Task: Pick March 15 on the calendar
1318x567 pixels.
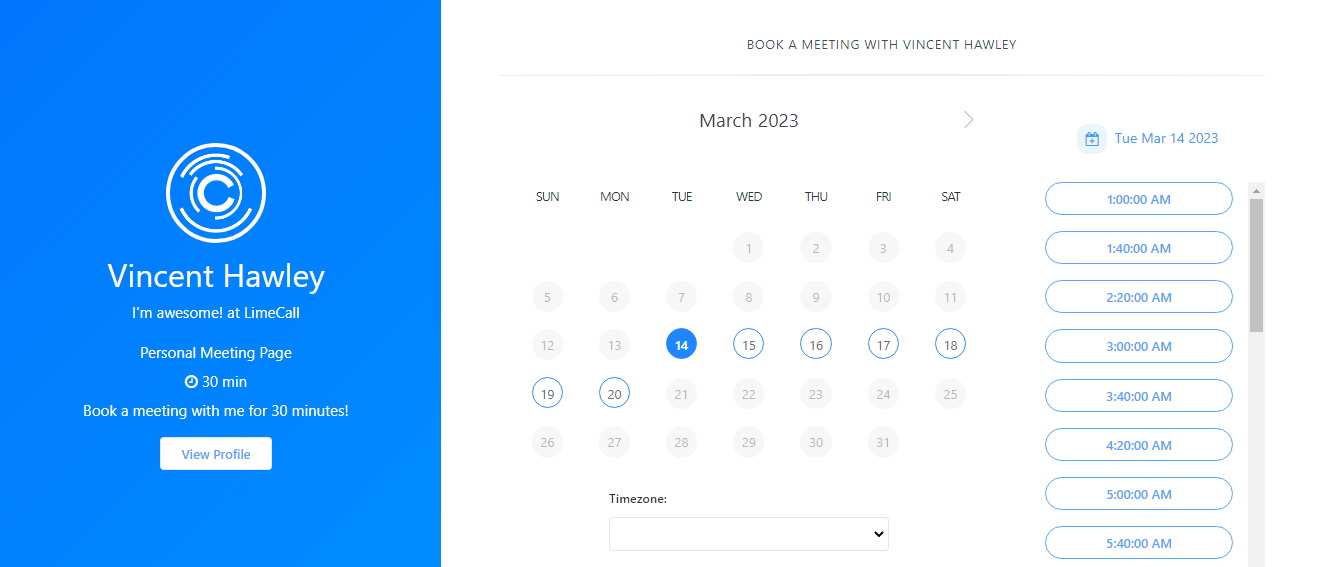Action: coord(748,345)
